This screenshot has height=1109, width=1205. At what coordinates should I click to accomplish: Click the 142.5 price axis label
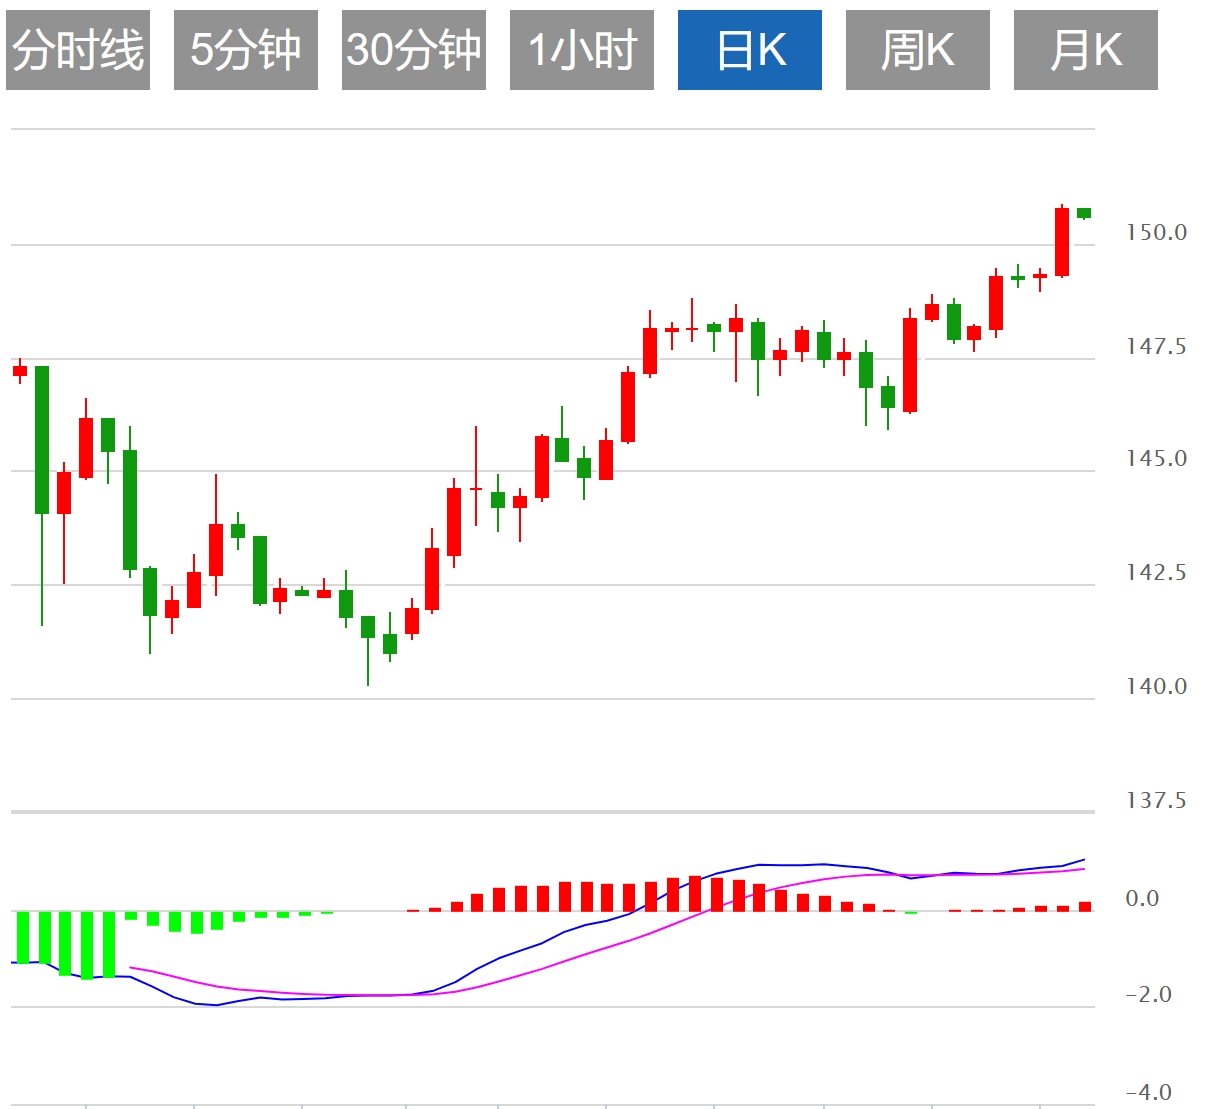[x=1157, y=573]
